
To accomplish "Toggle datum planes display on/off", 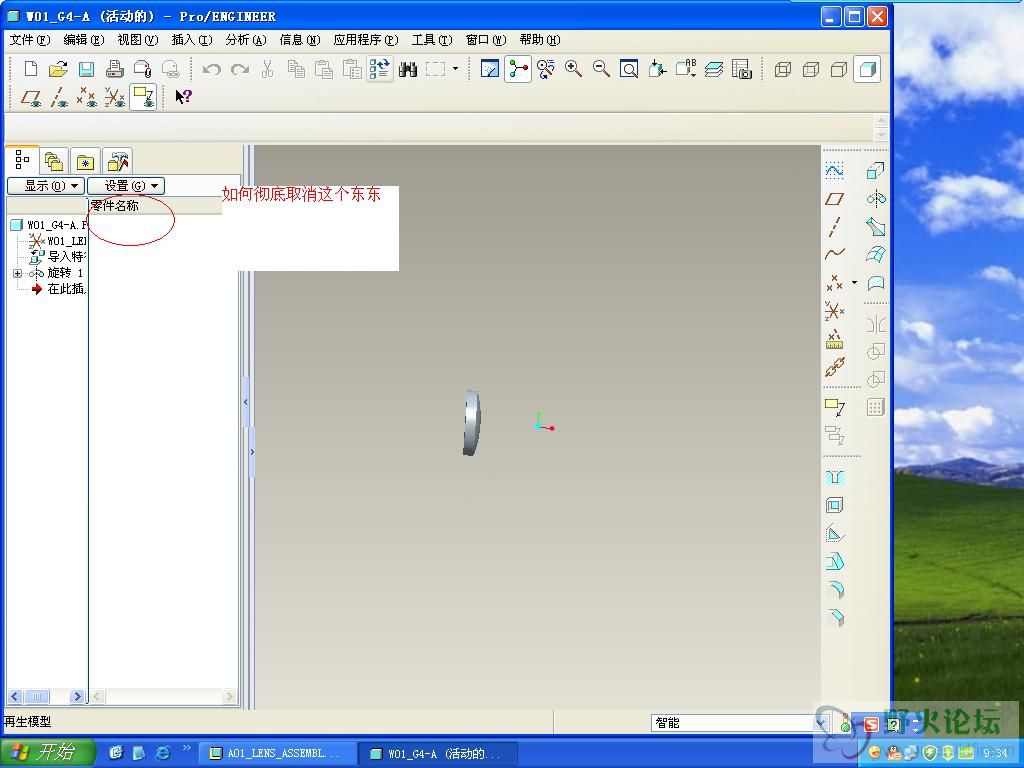I will click(x=31, y=97).
